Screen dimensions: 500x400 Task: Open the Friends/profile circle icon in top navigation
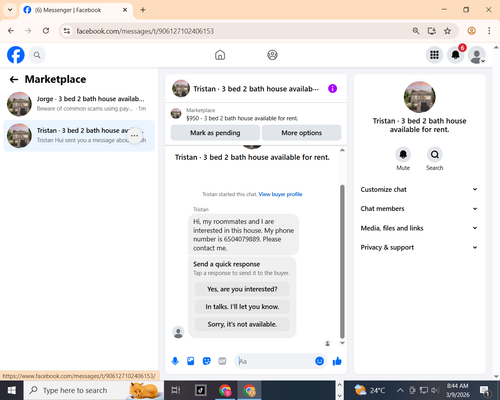pos(272,55)
